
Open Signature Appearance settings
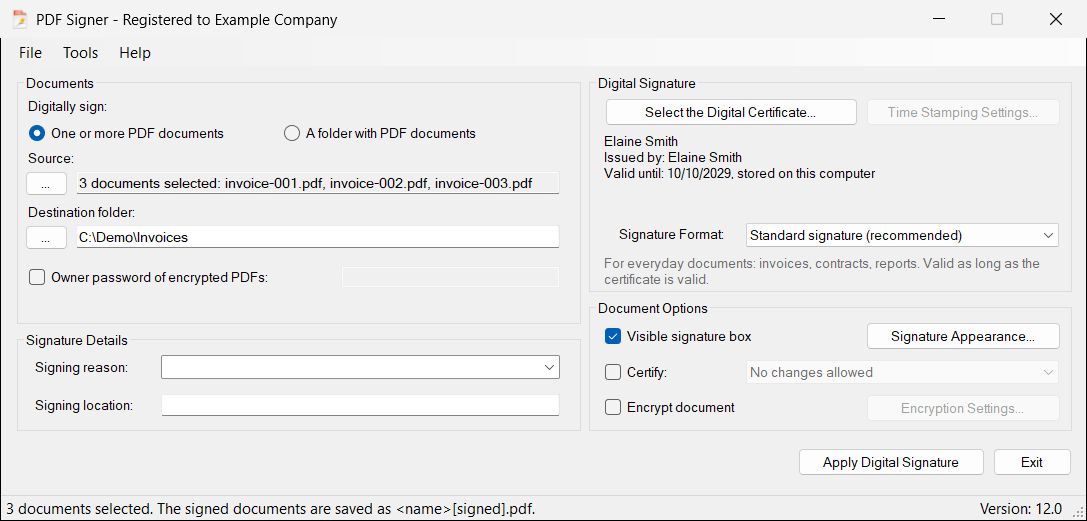click(x=963, y=336)
